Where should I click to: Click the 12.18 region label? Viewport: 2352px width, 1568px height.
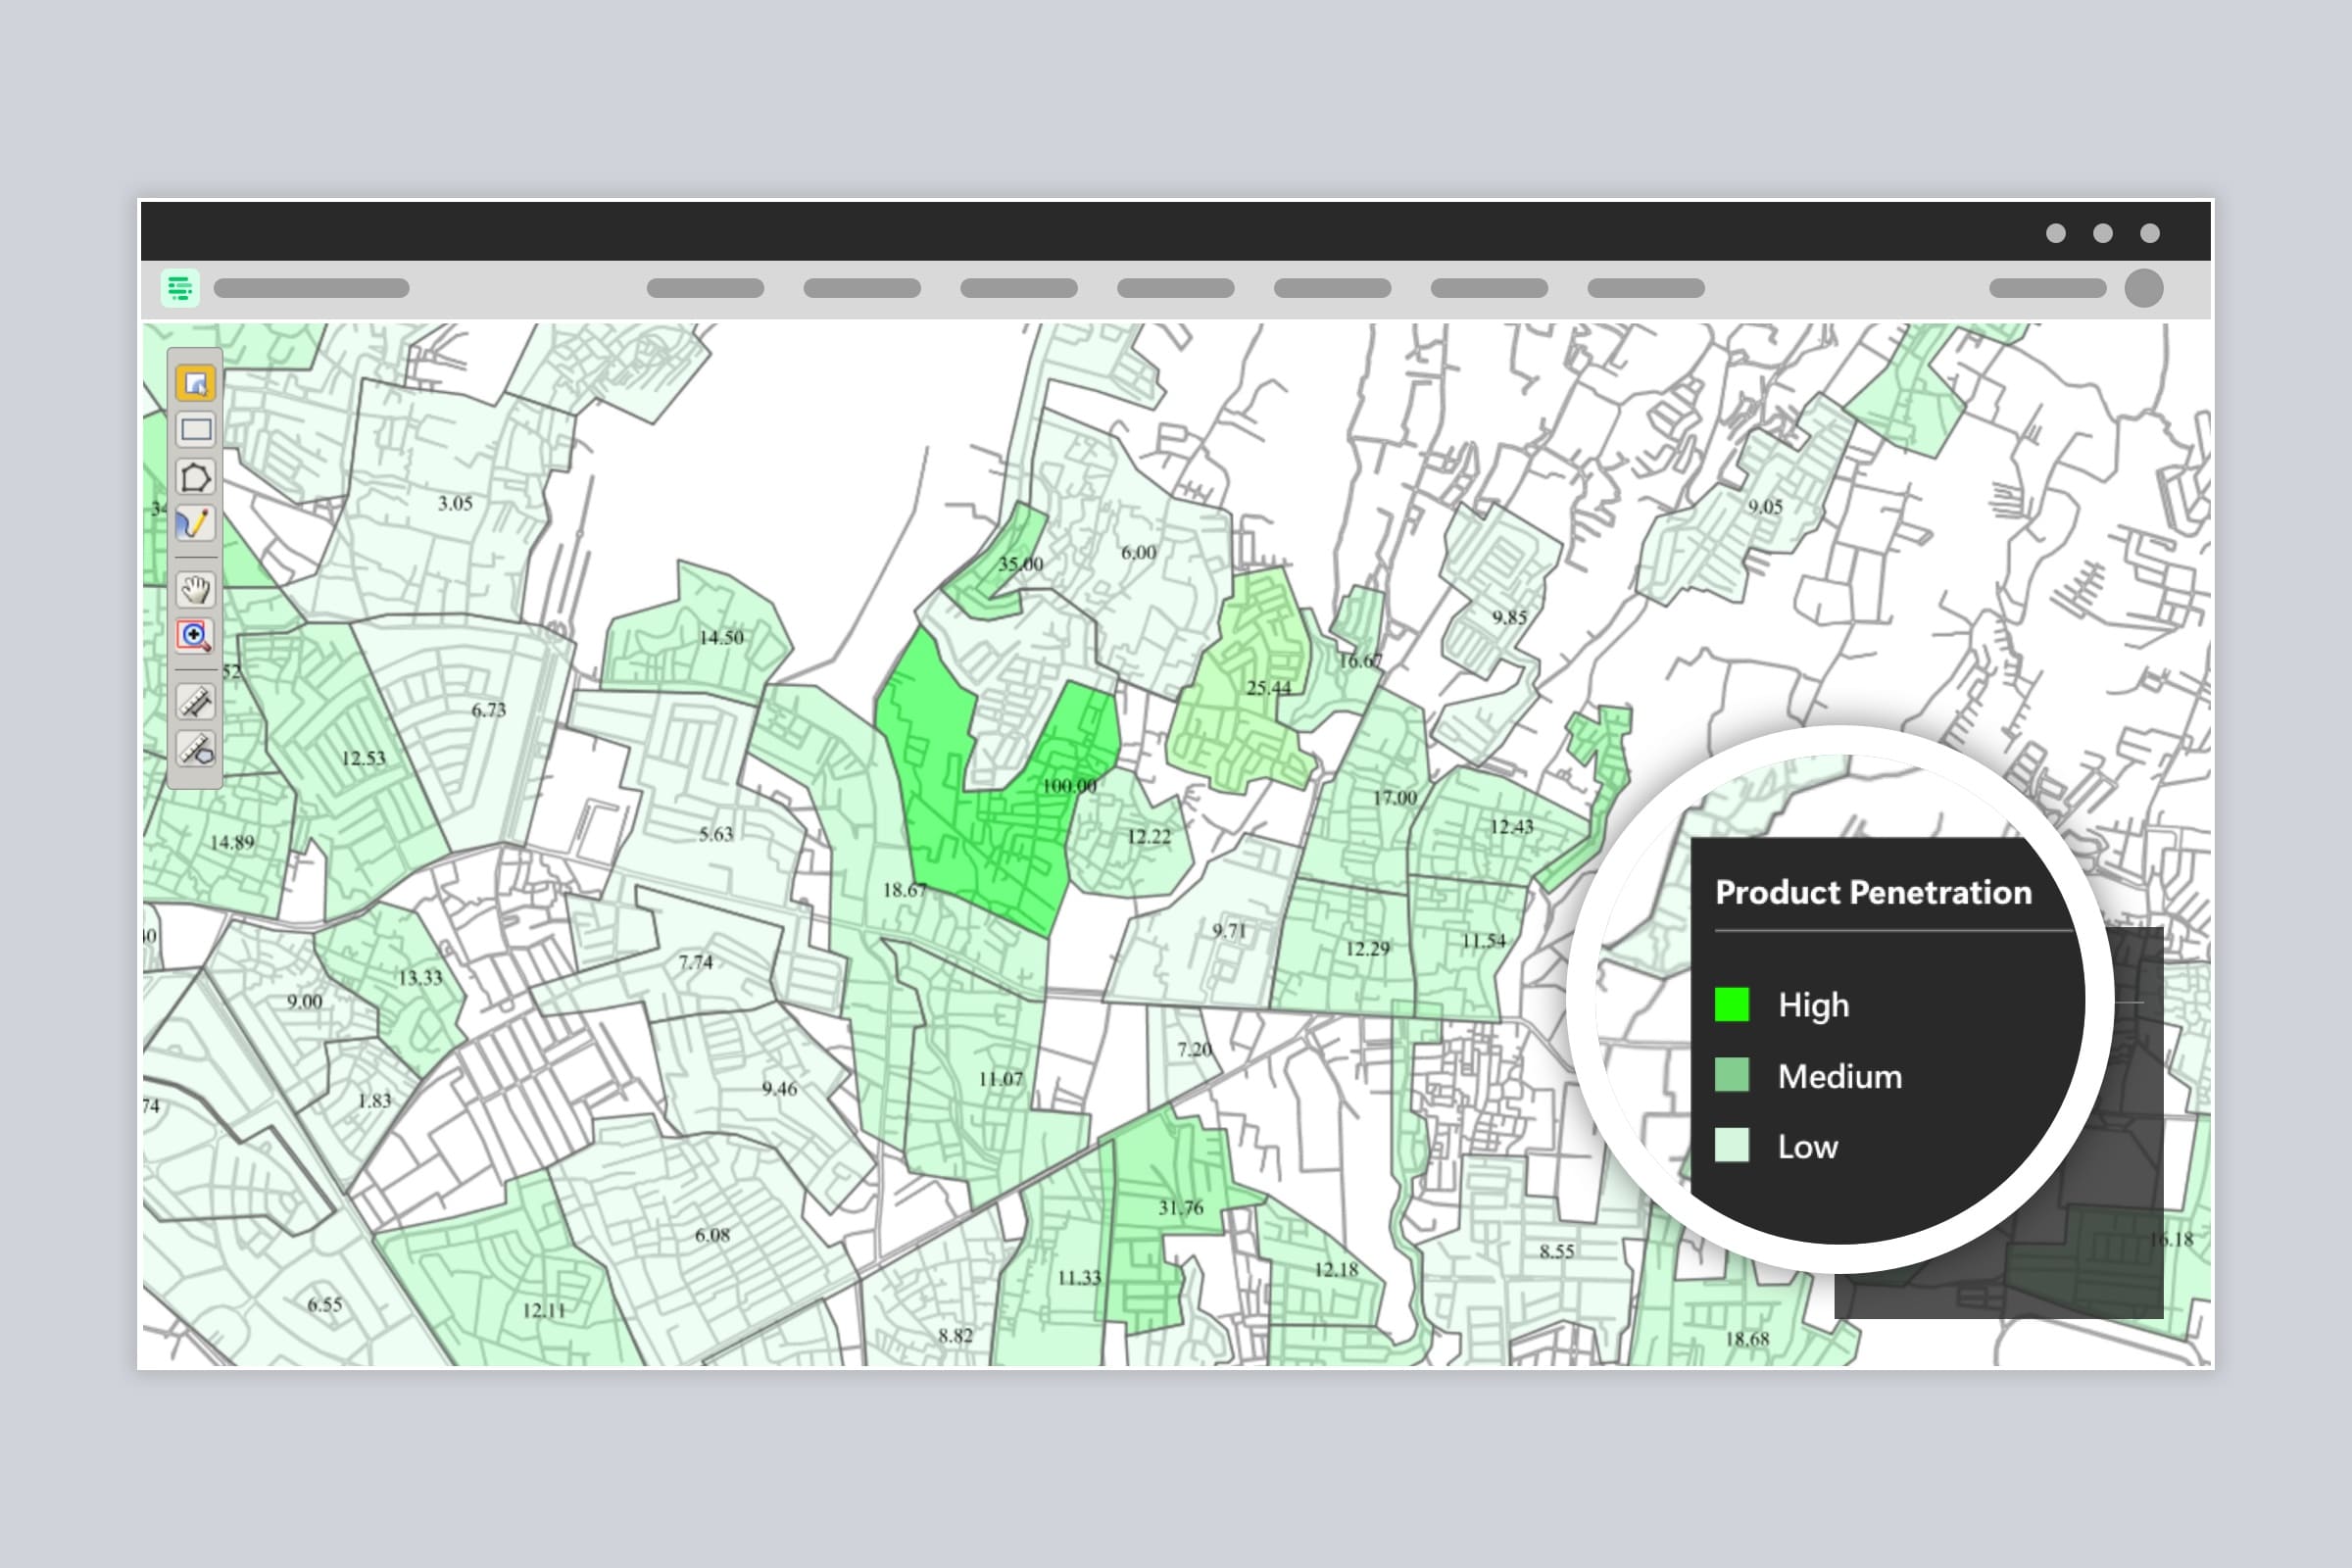tap(1336, 1269)
